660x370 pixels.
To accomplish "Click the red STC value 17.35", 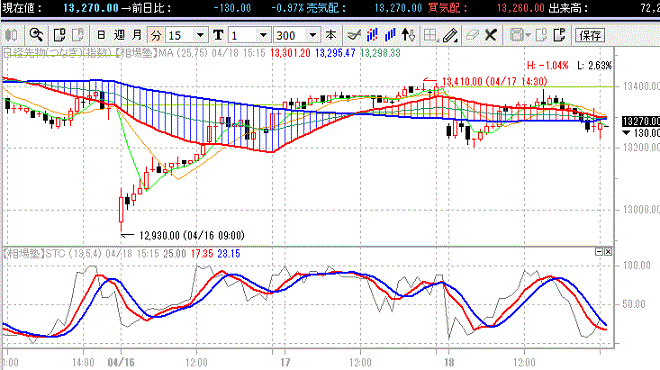I will 202,253.
